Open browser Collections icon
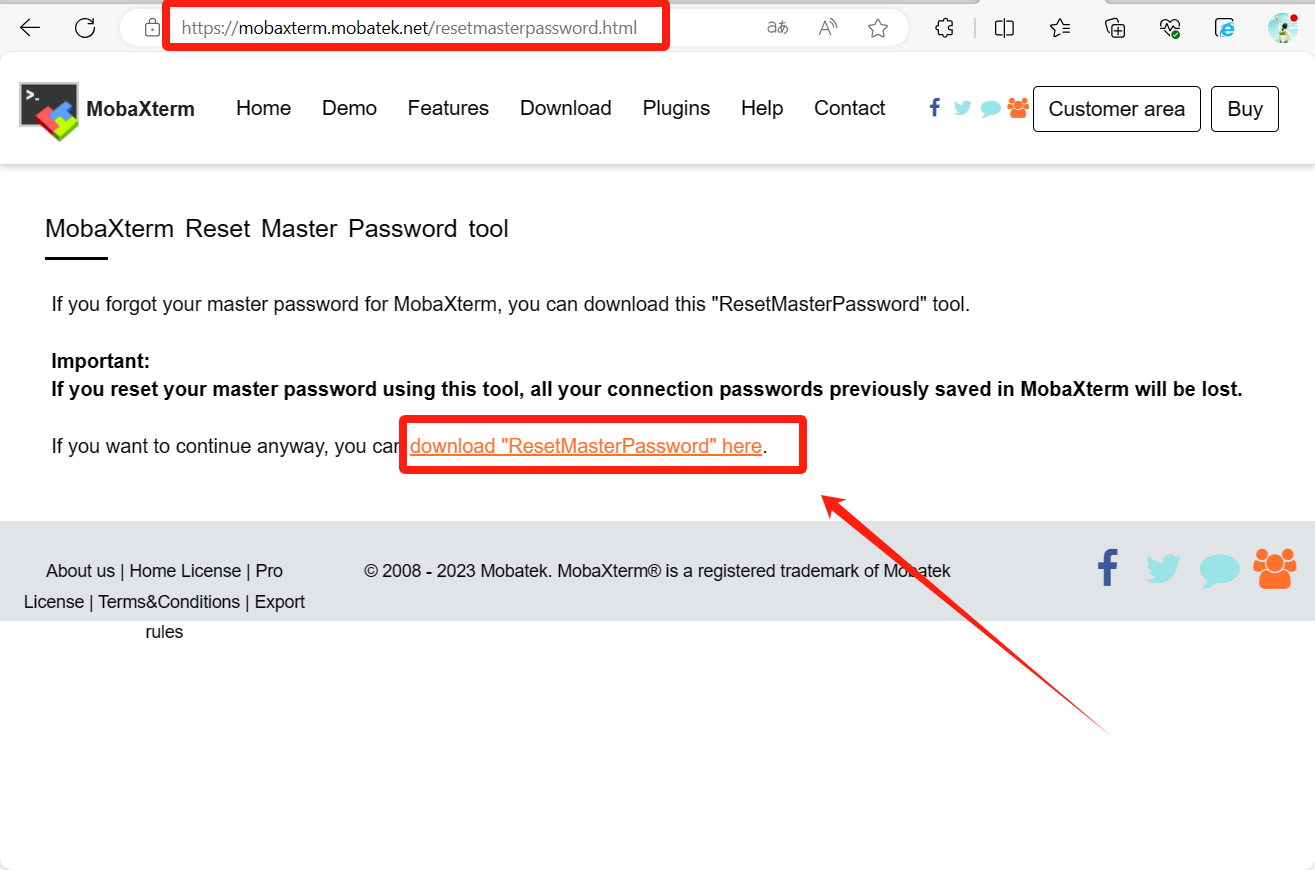1315x870 pixels. pyautogui.click(x=1116, y=28)
